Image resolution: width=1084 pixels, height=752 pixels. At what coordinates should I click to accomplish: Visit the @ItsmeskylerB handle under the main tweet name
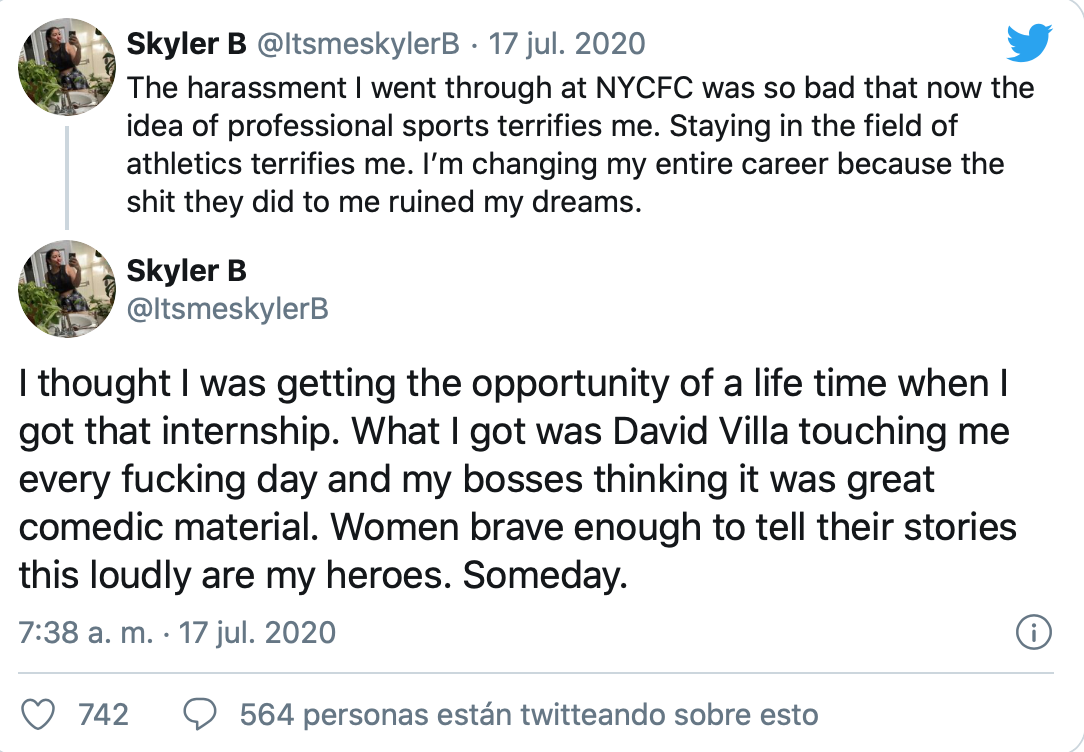[227, 309]
